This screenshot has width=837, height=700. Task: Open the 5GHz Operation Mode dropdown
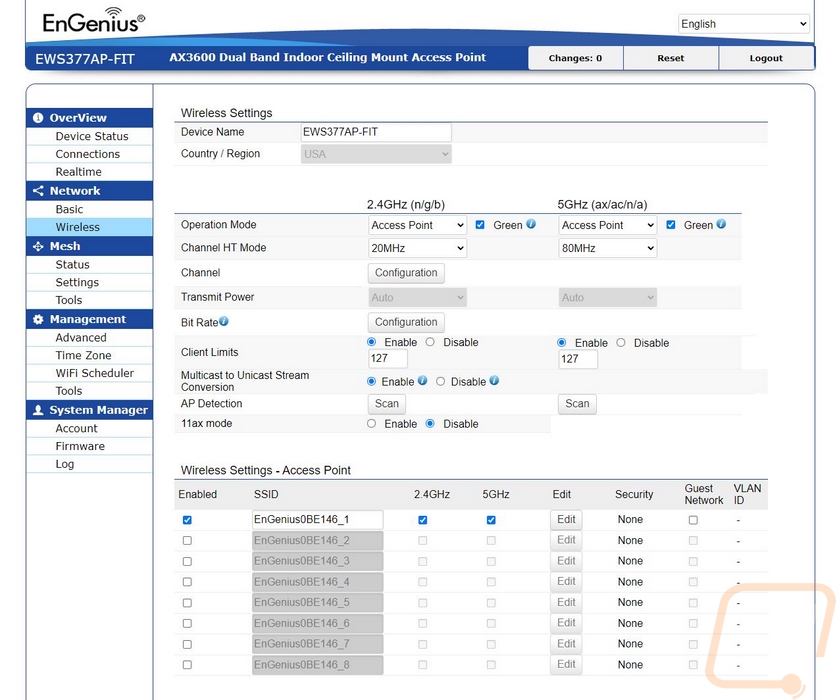click(x=607, y=225)
